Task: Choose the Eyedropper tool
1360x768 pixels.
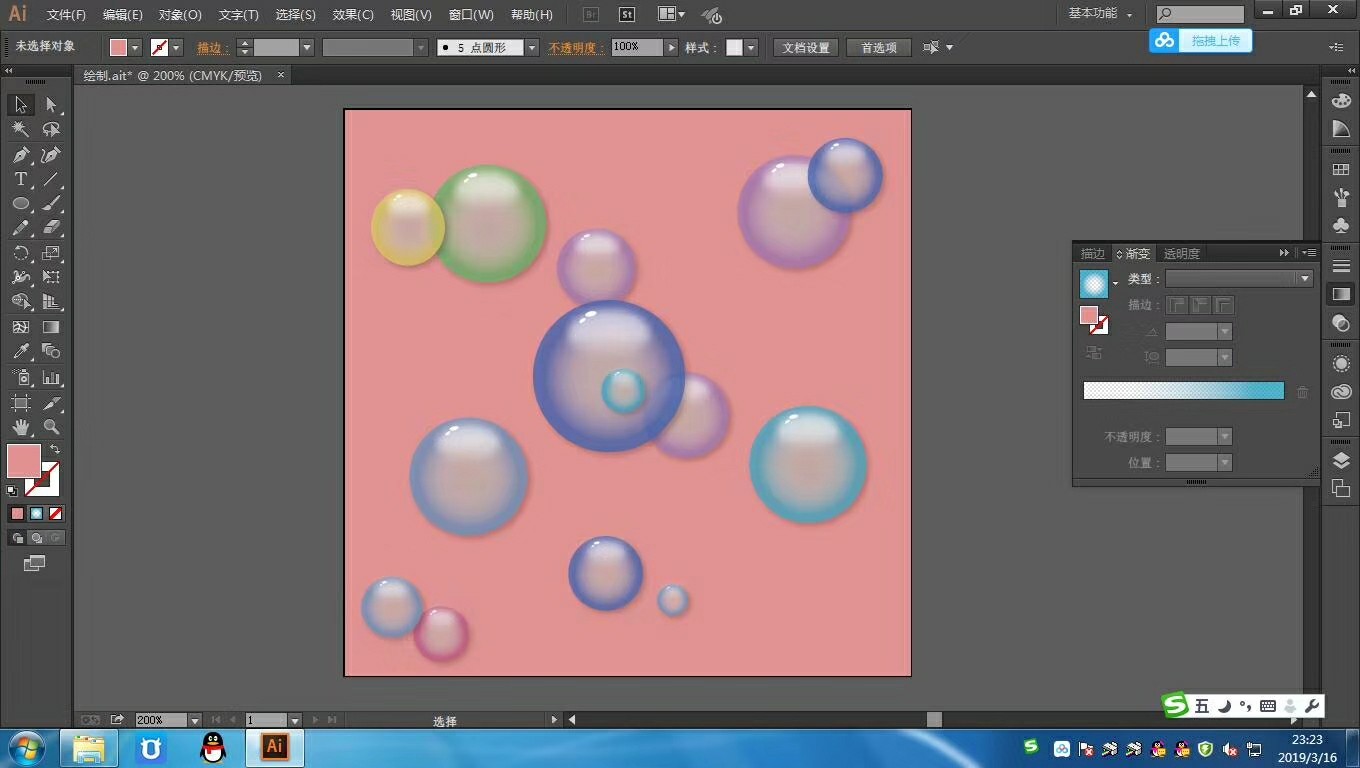Action: pyautogui.click(x=20, y=351)
